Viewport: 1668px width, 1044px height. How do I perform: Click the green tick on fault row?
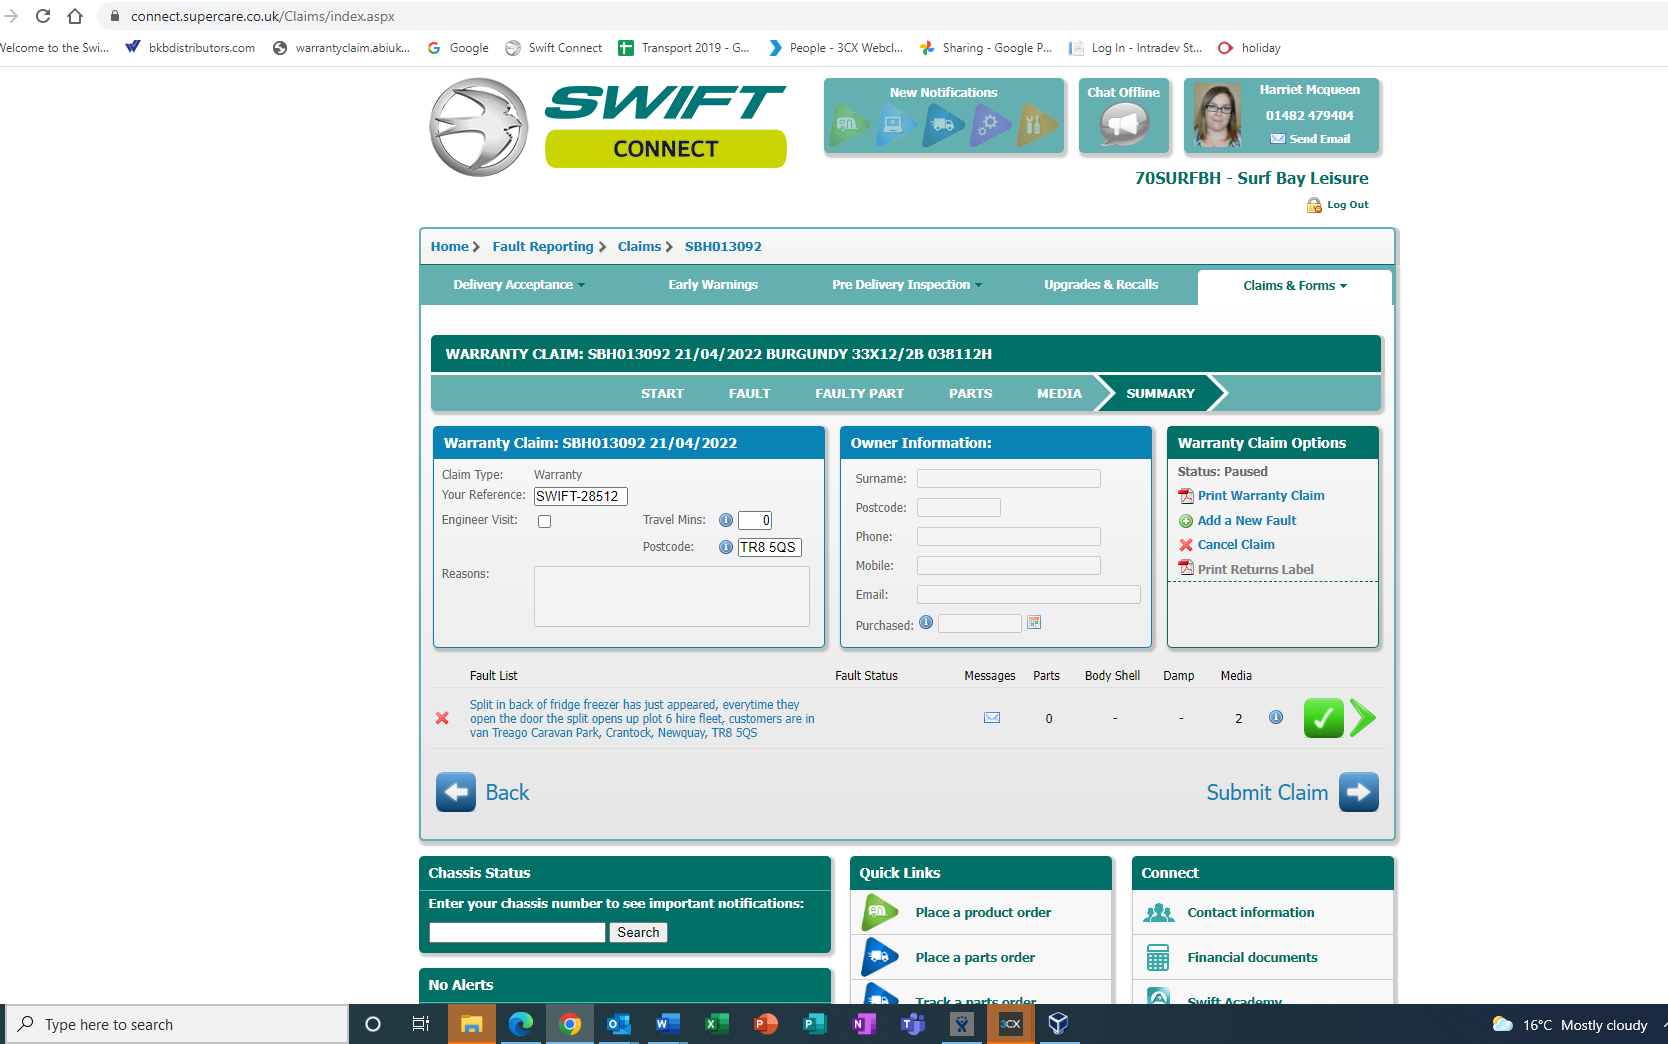(1323, 718)
